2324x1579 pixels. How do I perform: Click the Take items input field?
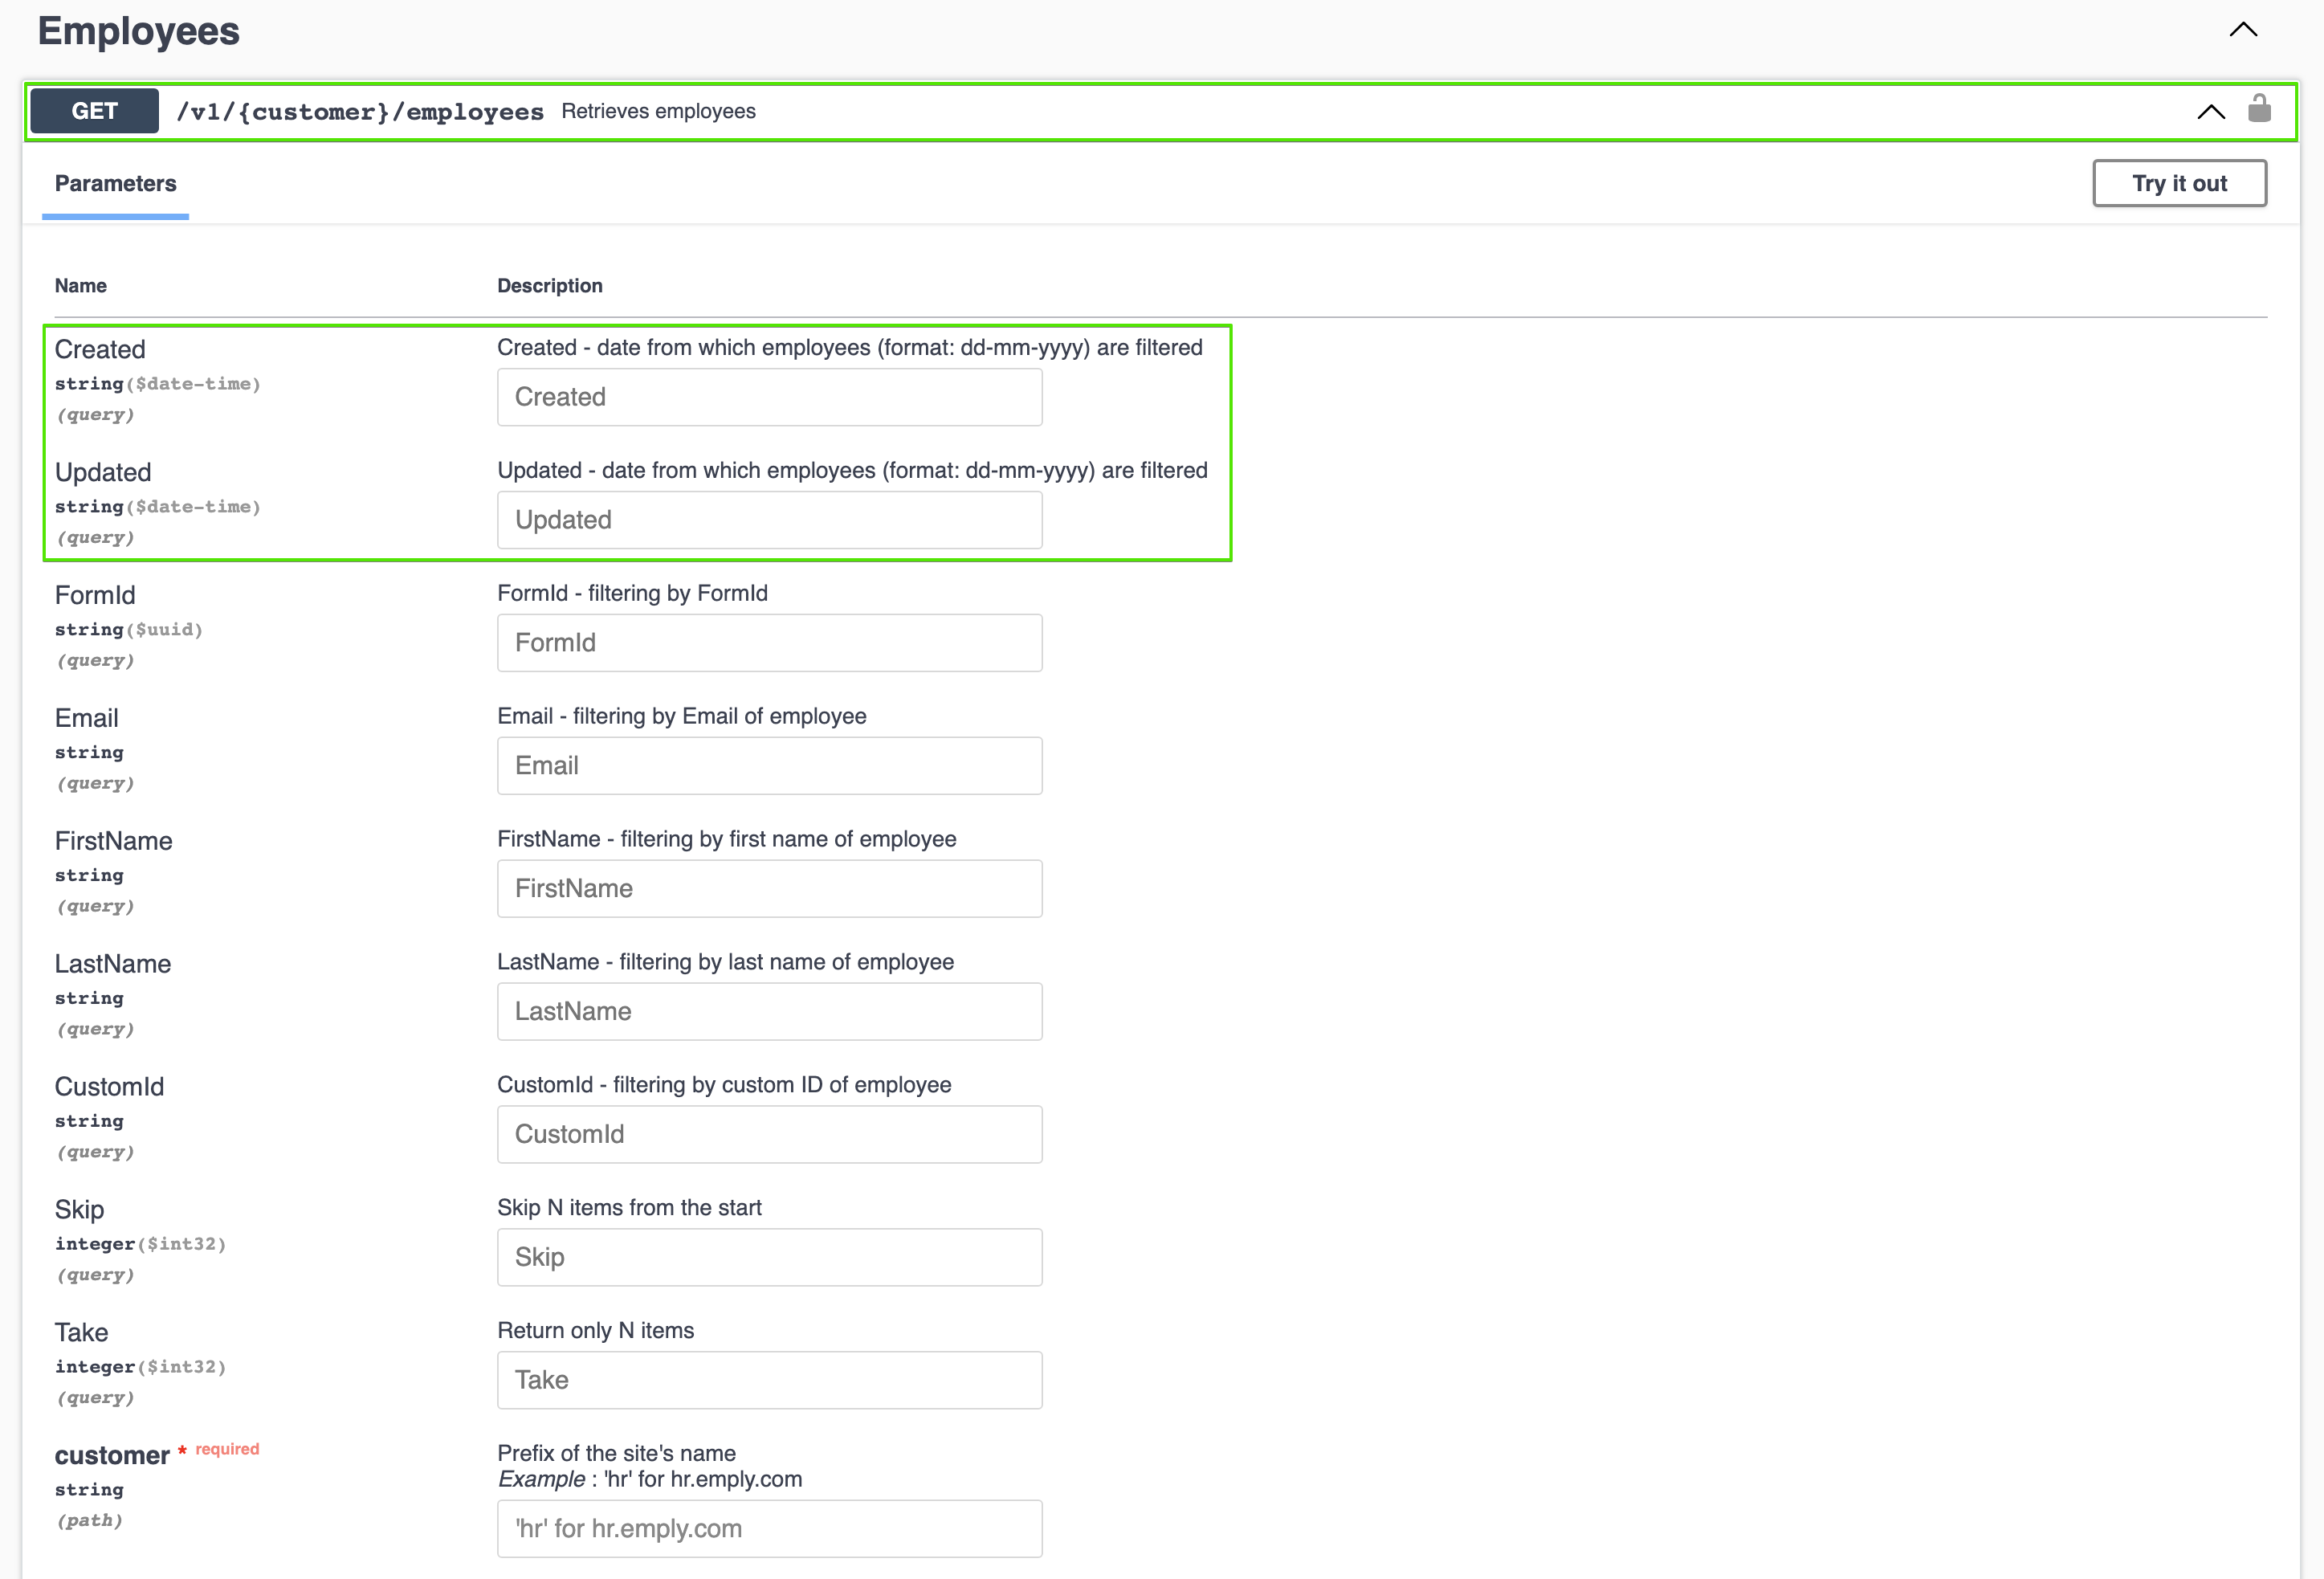point(769,1381)
